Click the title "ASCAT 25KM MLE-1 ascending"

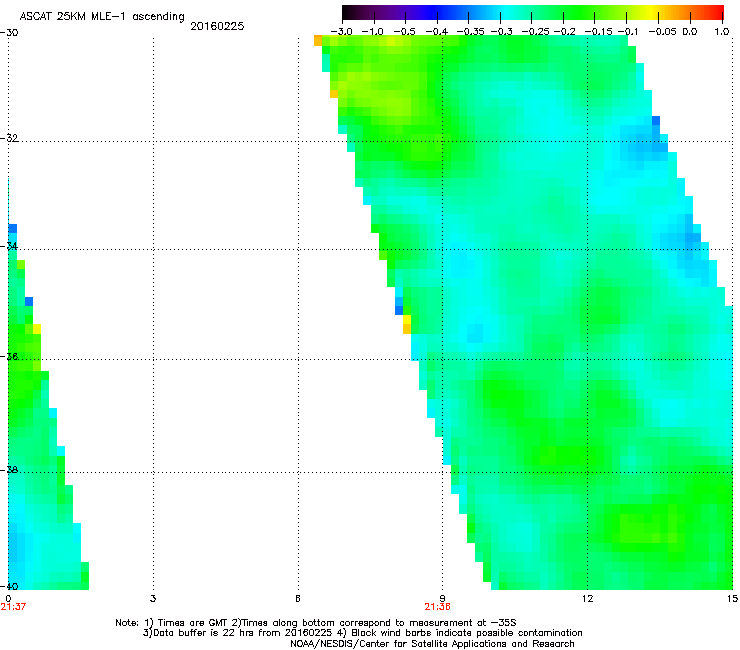click(102, 16)
